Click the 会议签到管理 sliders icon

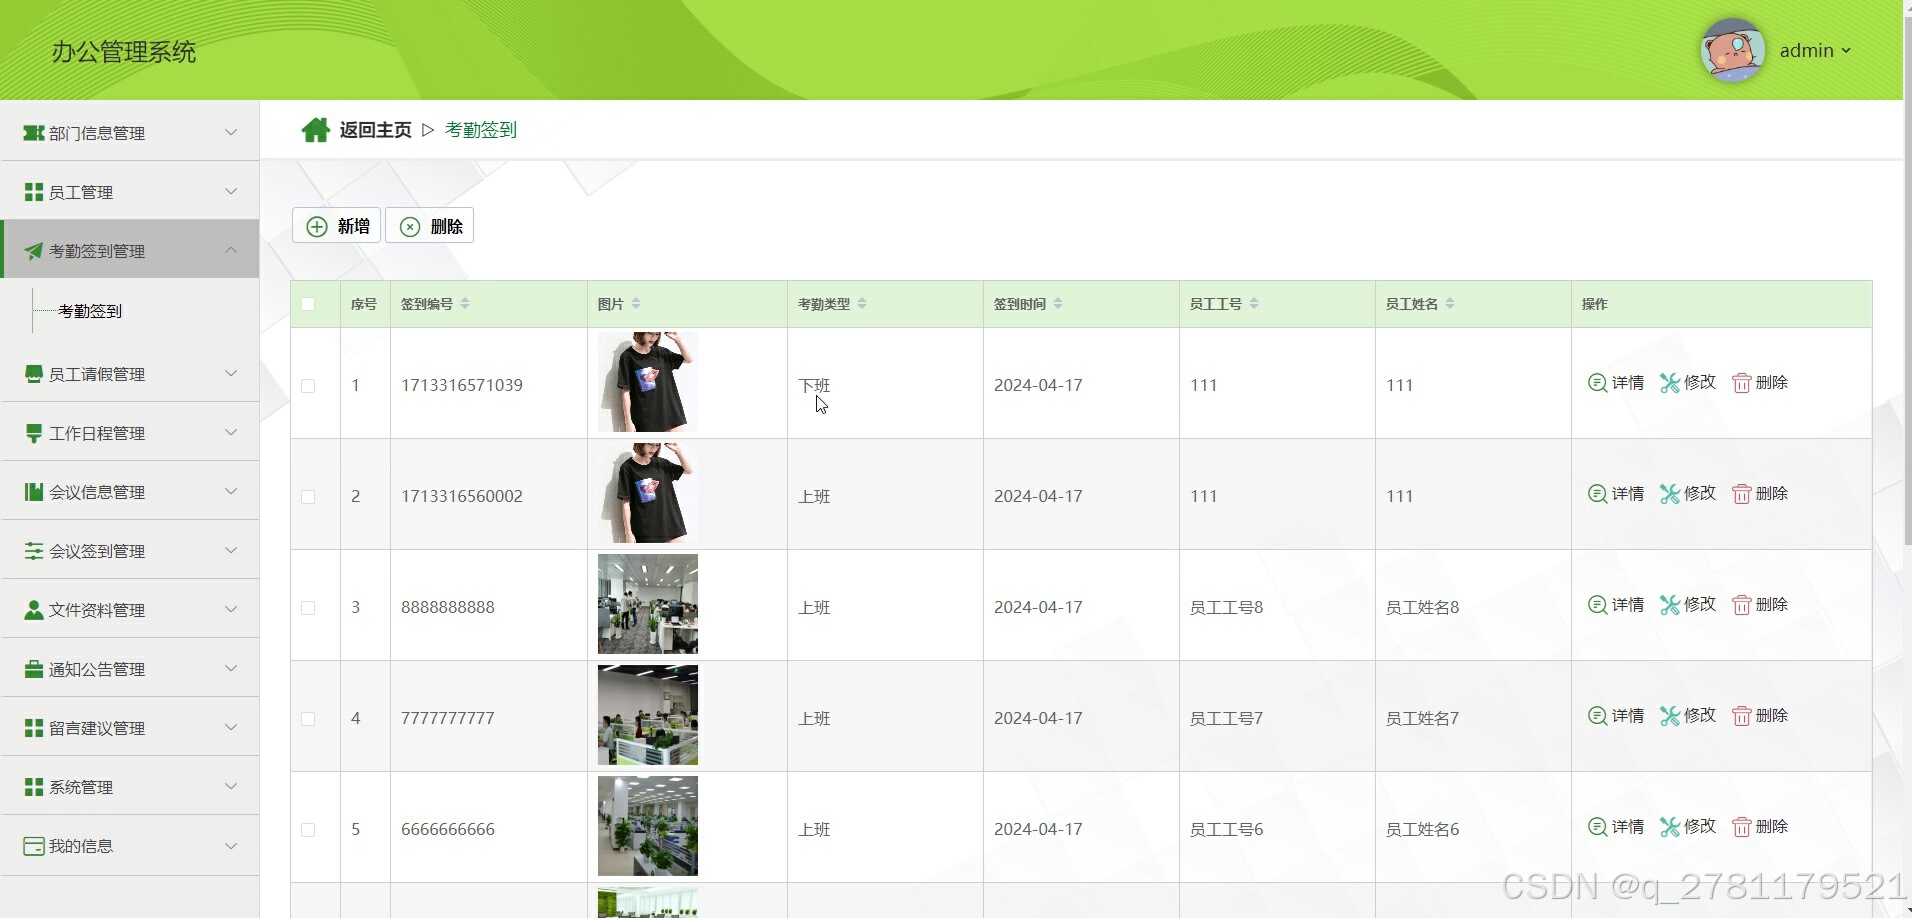click(x=34, y=551)
